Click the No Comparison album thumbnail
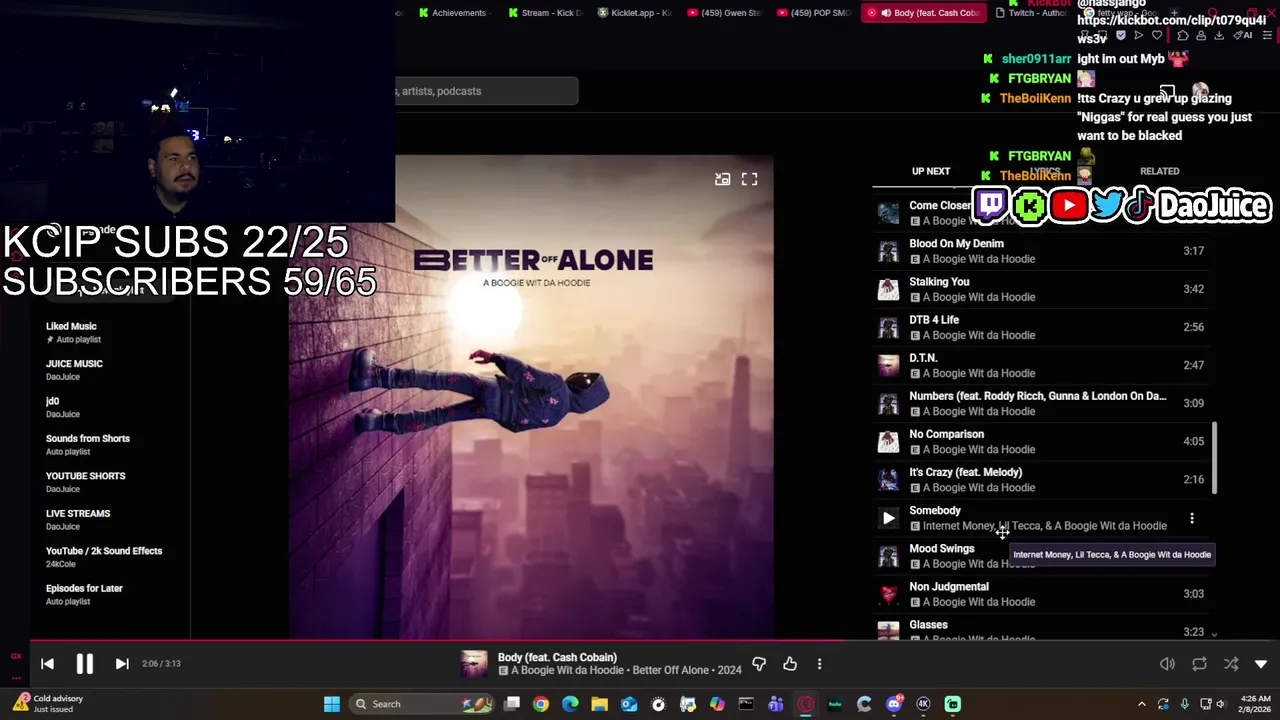Viewport: 1280px width, 720px height. point(888,441)
